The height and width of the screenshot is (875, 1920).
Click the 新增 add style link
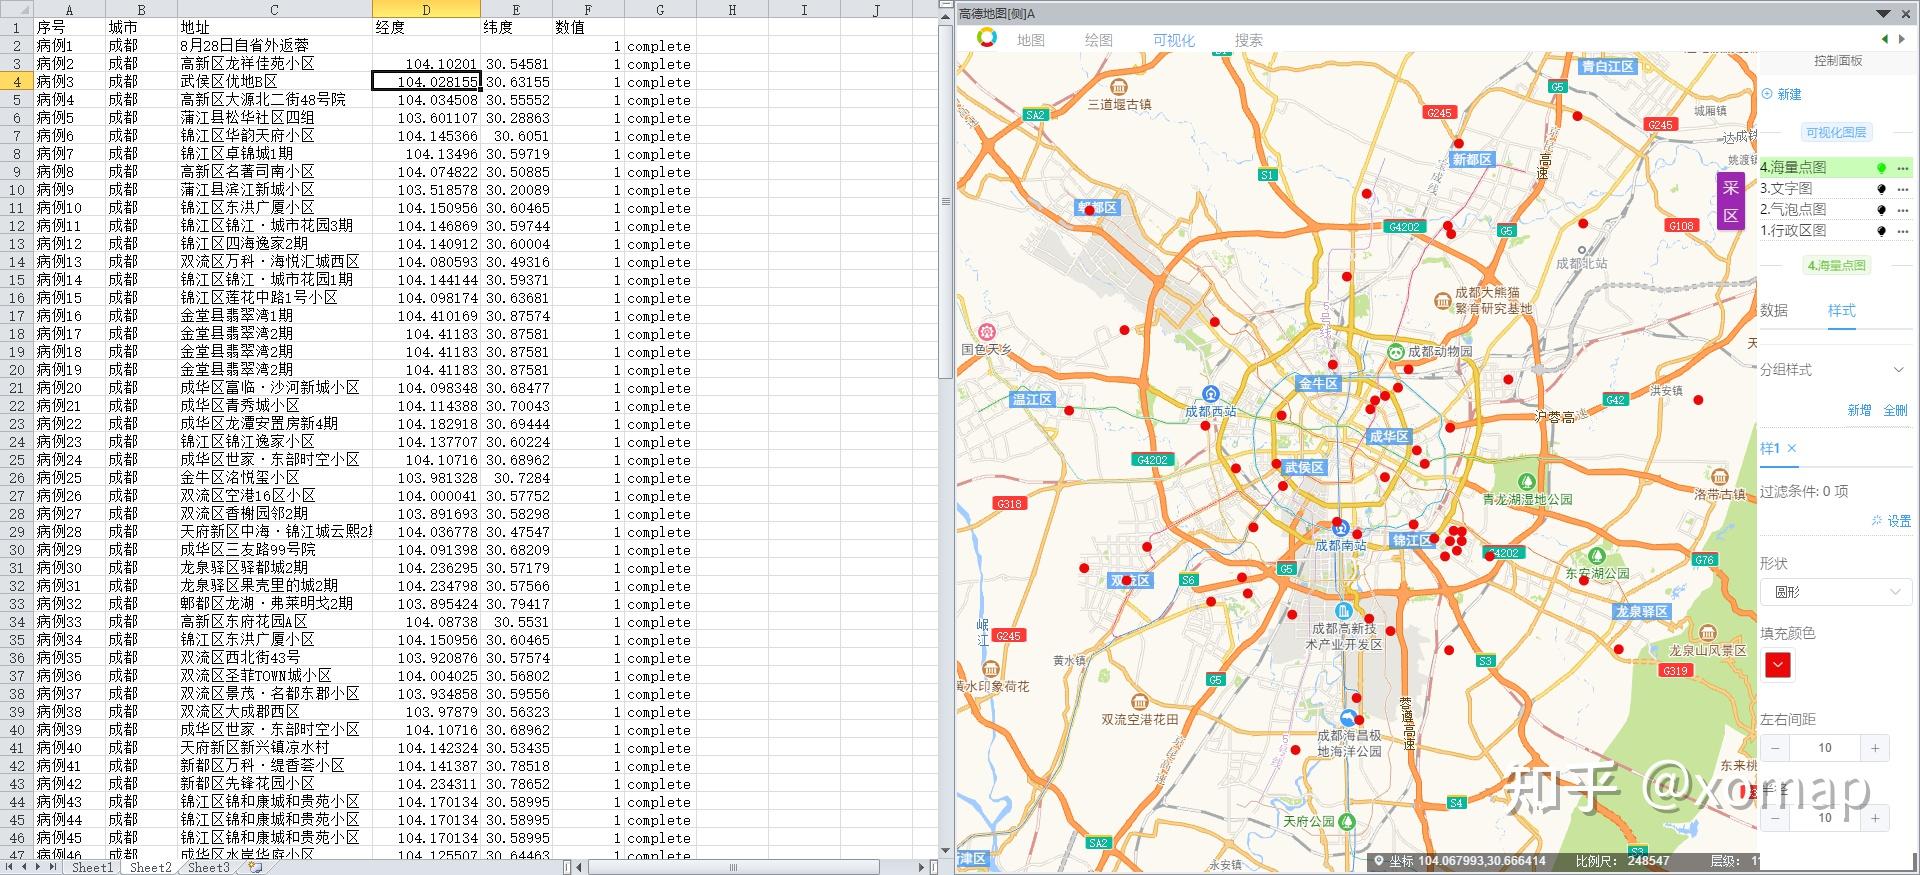click(x=1859, y=410)
